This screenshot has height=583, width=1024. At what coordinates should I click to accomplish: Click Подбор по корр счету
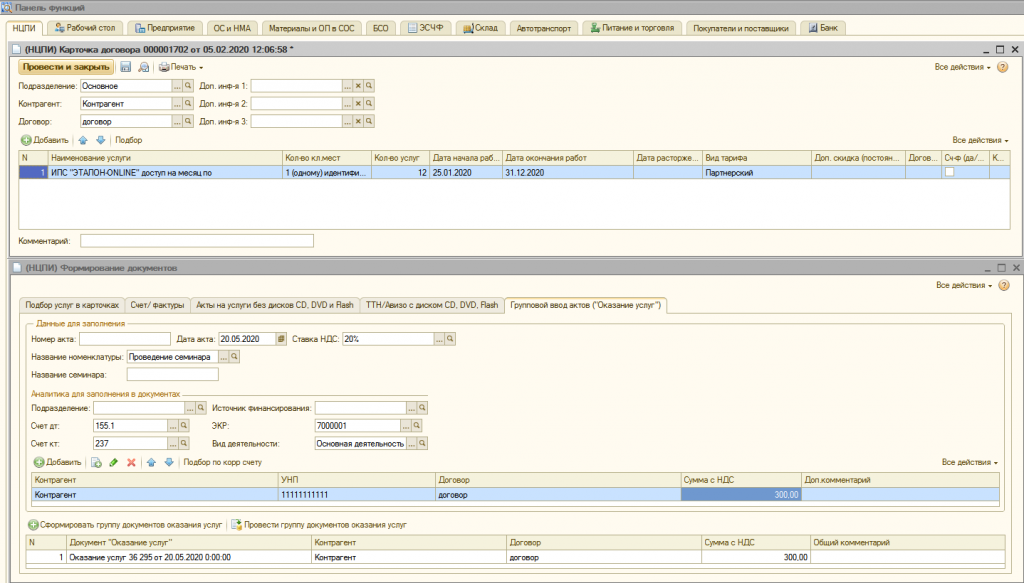[222, 463]
